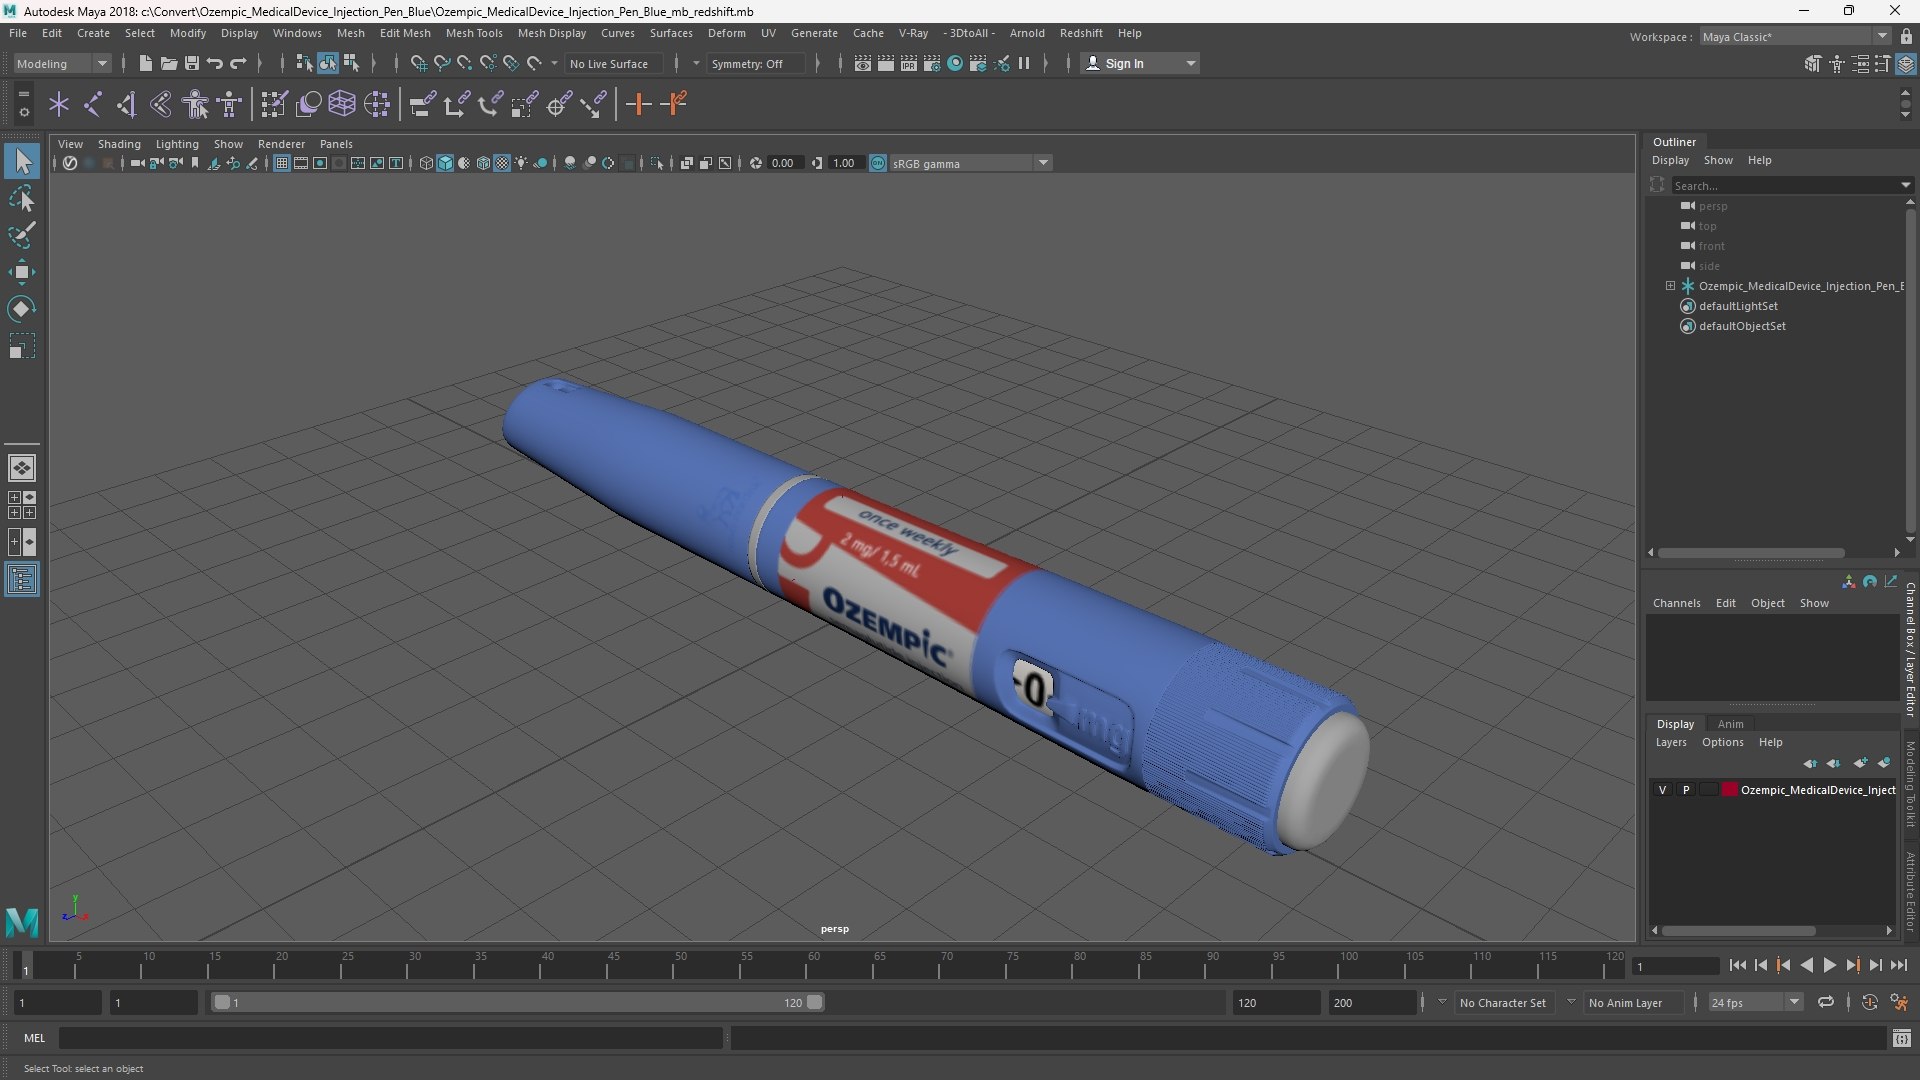The image size is (1920, 1080).
Task: Toggle Textured display checker icon
Action: (x=502, y=163)
